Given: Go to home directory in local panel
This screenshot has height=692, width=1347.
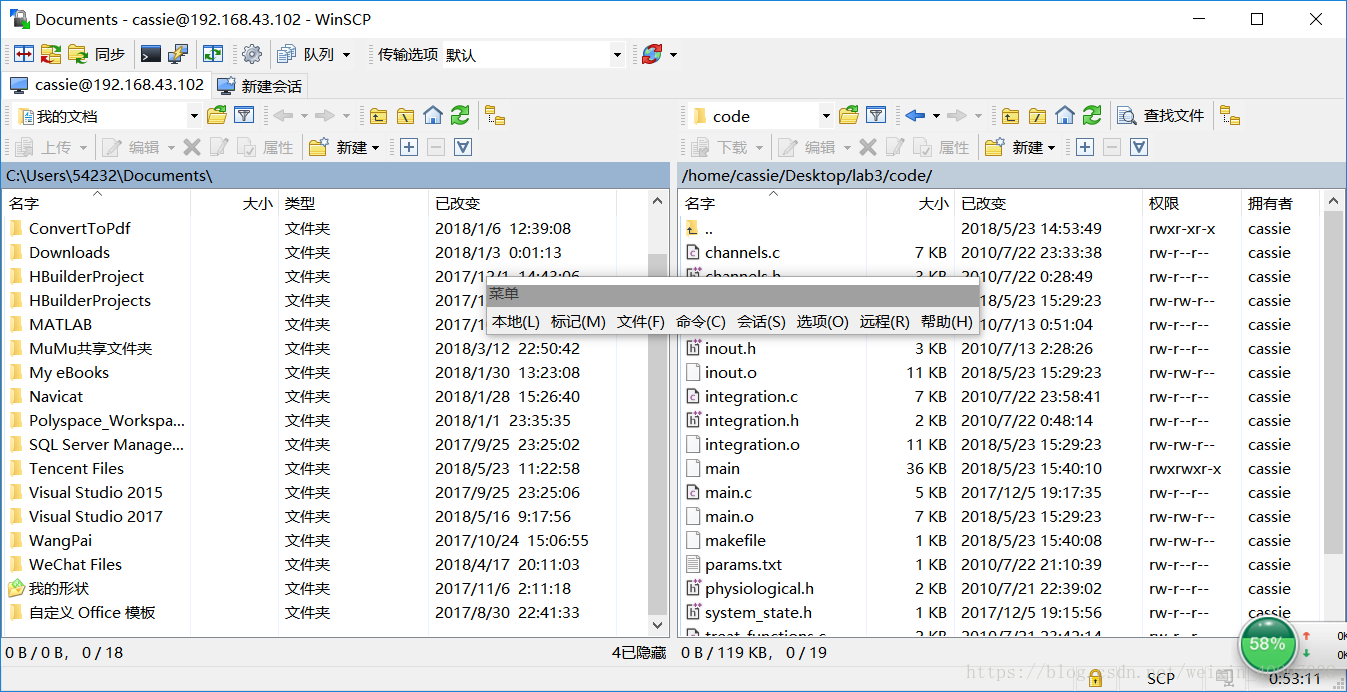Looking at the screenshot, I should (x=432, y=116).
